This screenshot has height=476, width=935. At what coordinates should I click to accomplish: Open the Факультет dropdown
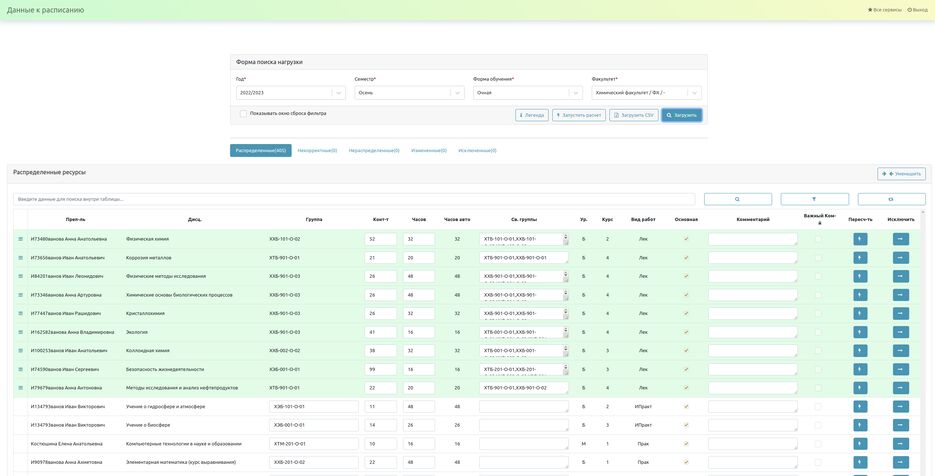pyautogui.click(x=646, y=93)
